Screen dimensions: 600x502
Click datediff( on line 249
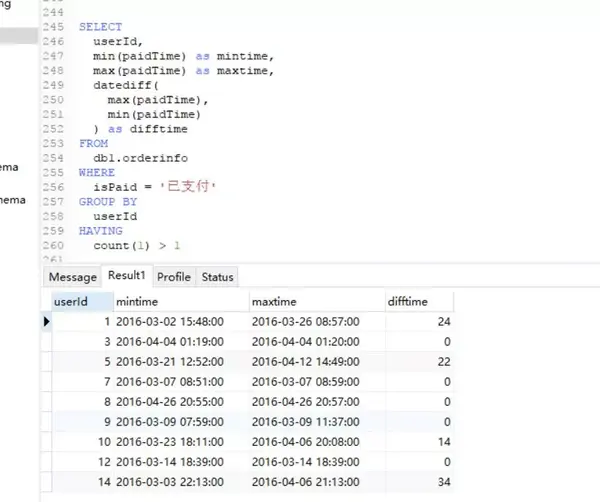coord(126,85)
